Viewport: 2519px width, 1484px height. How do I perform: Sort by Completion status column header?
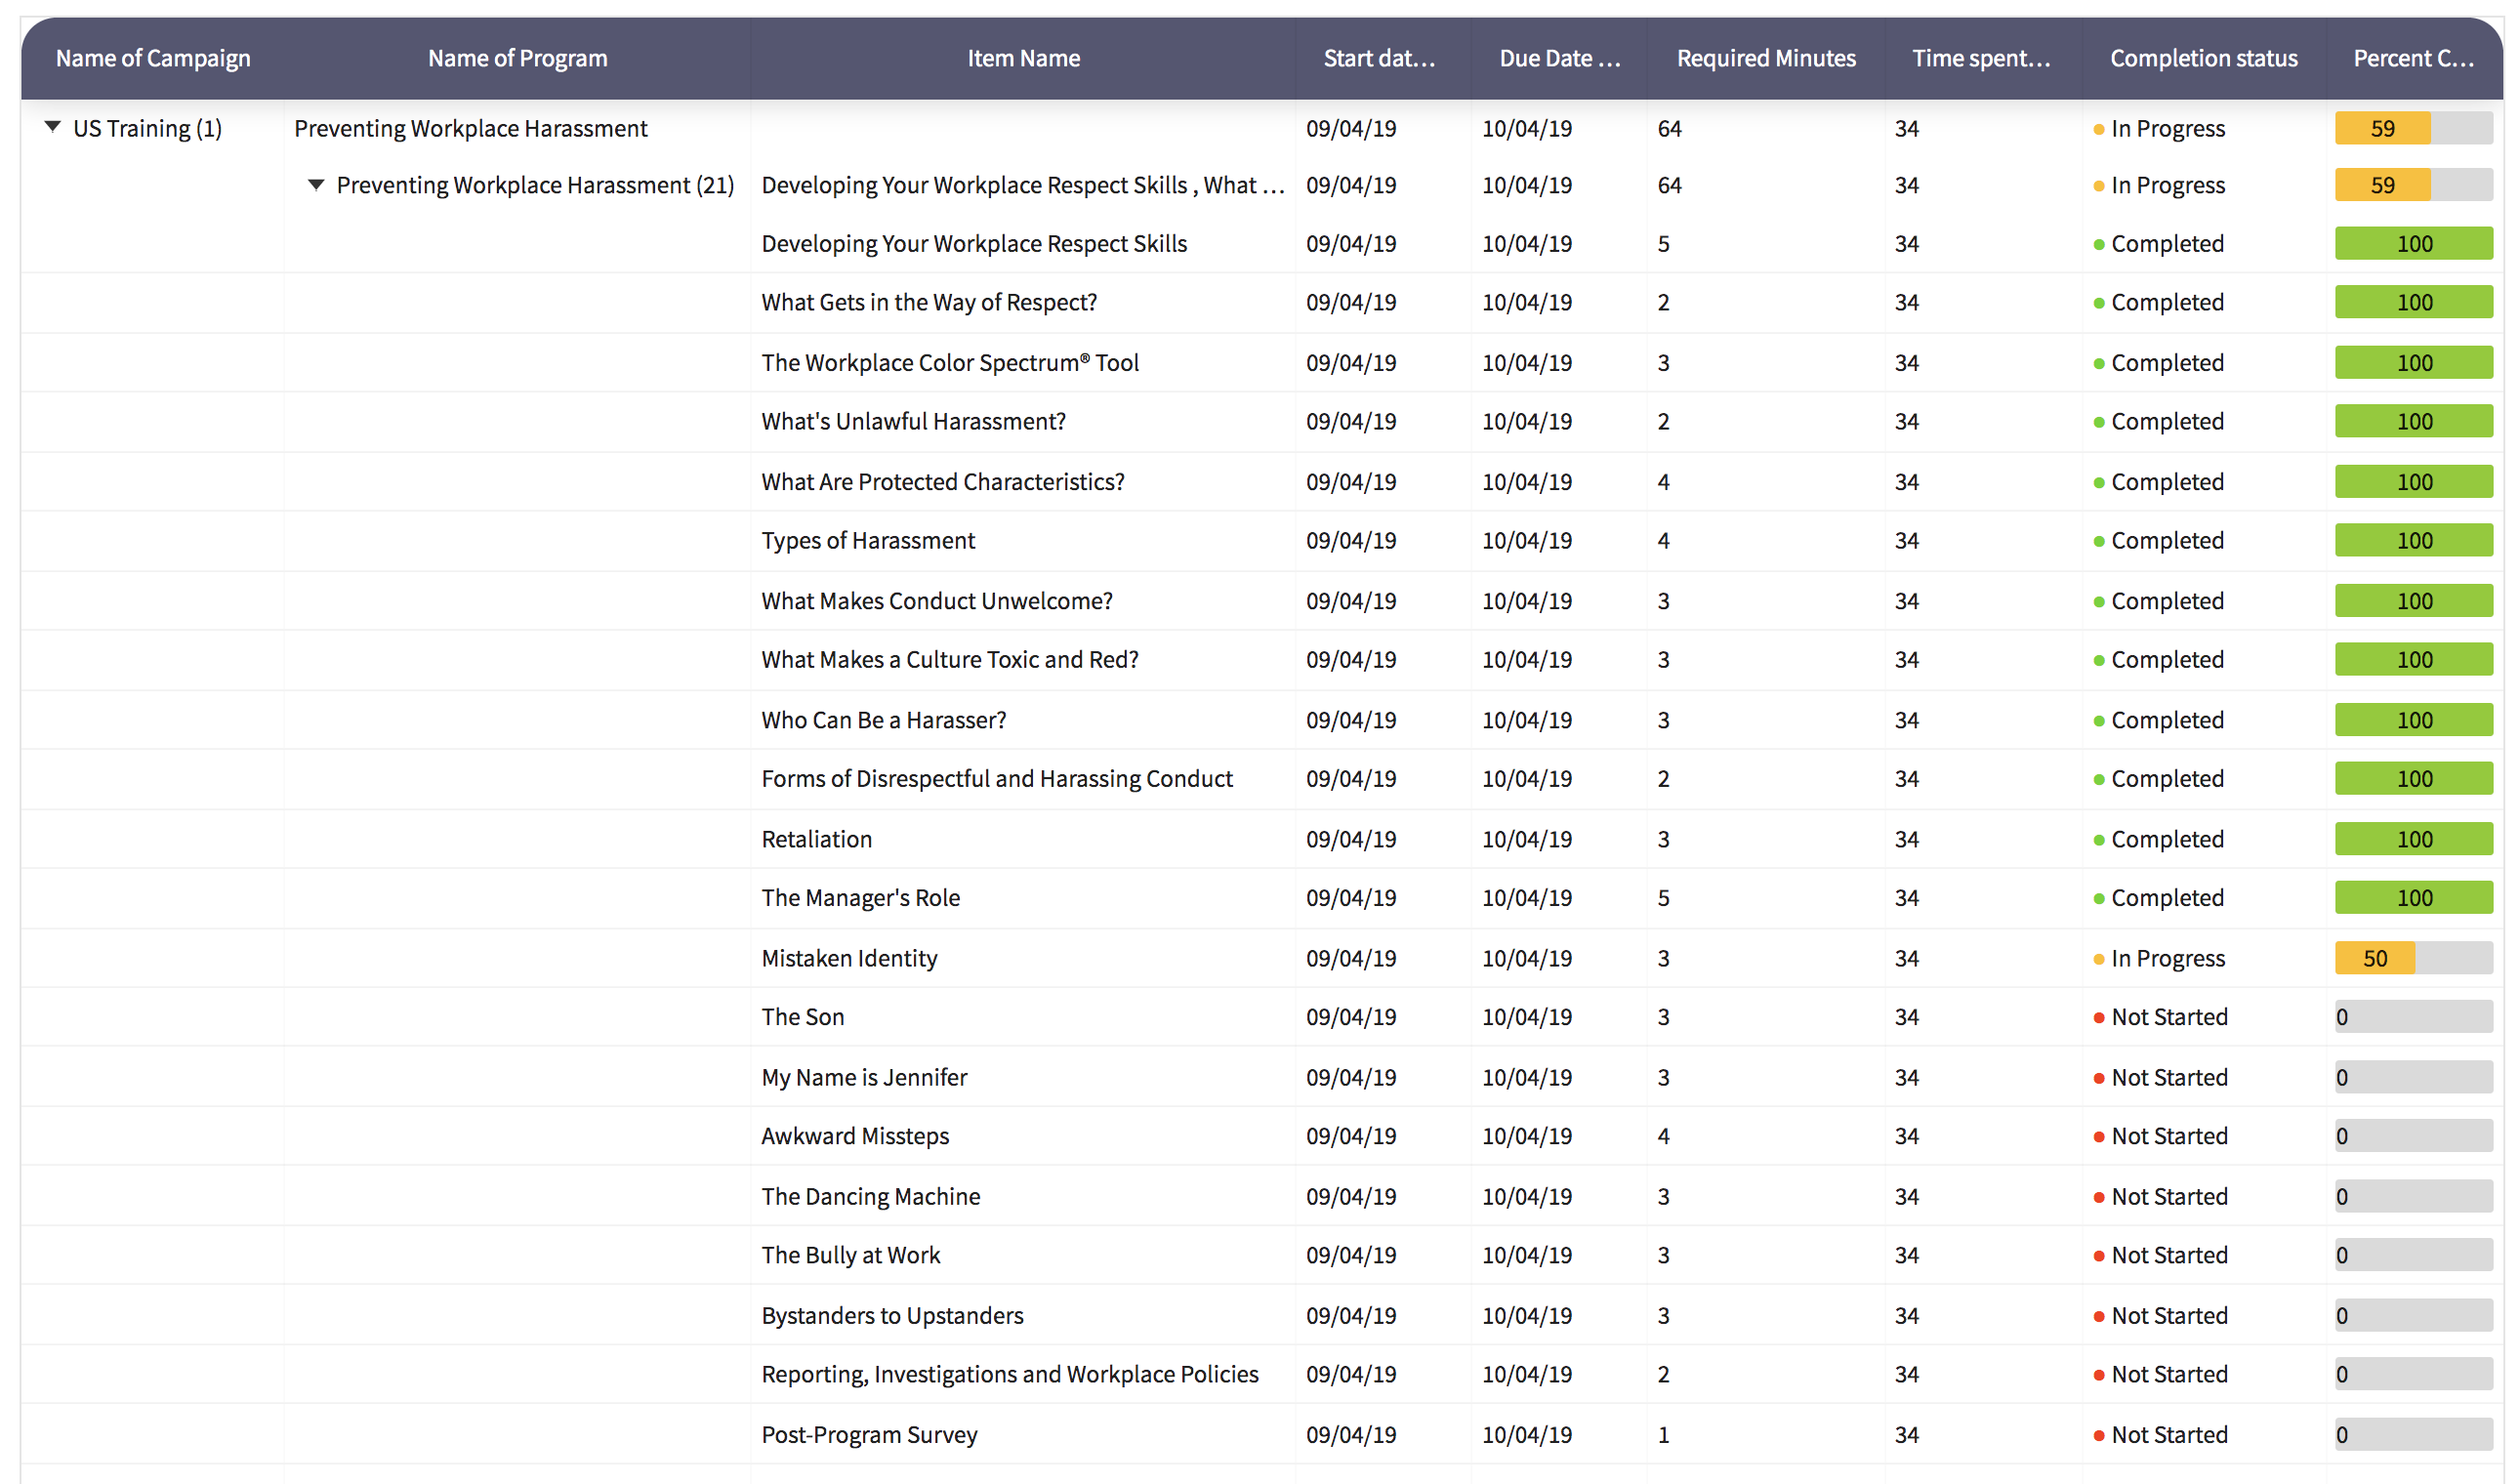2203,58
